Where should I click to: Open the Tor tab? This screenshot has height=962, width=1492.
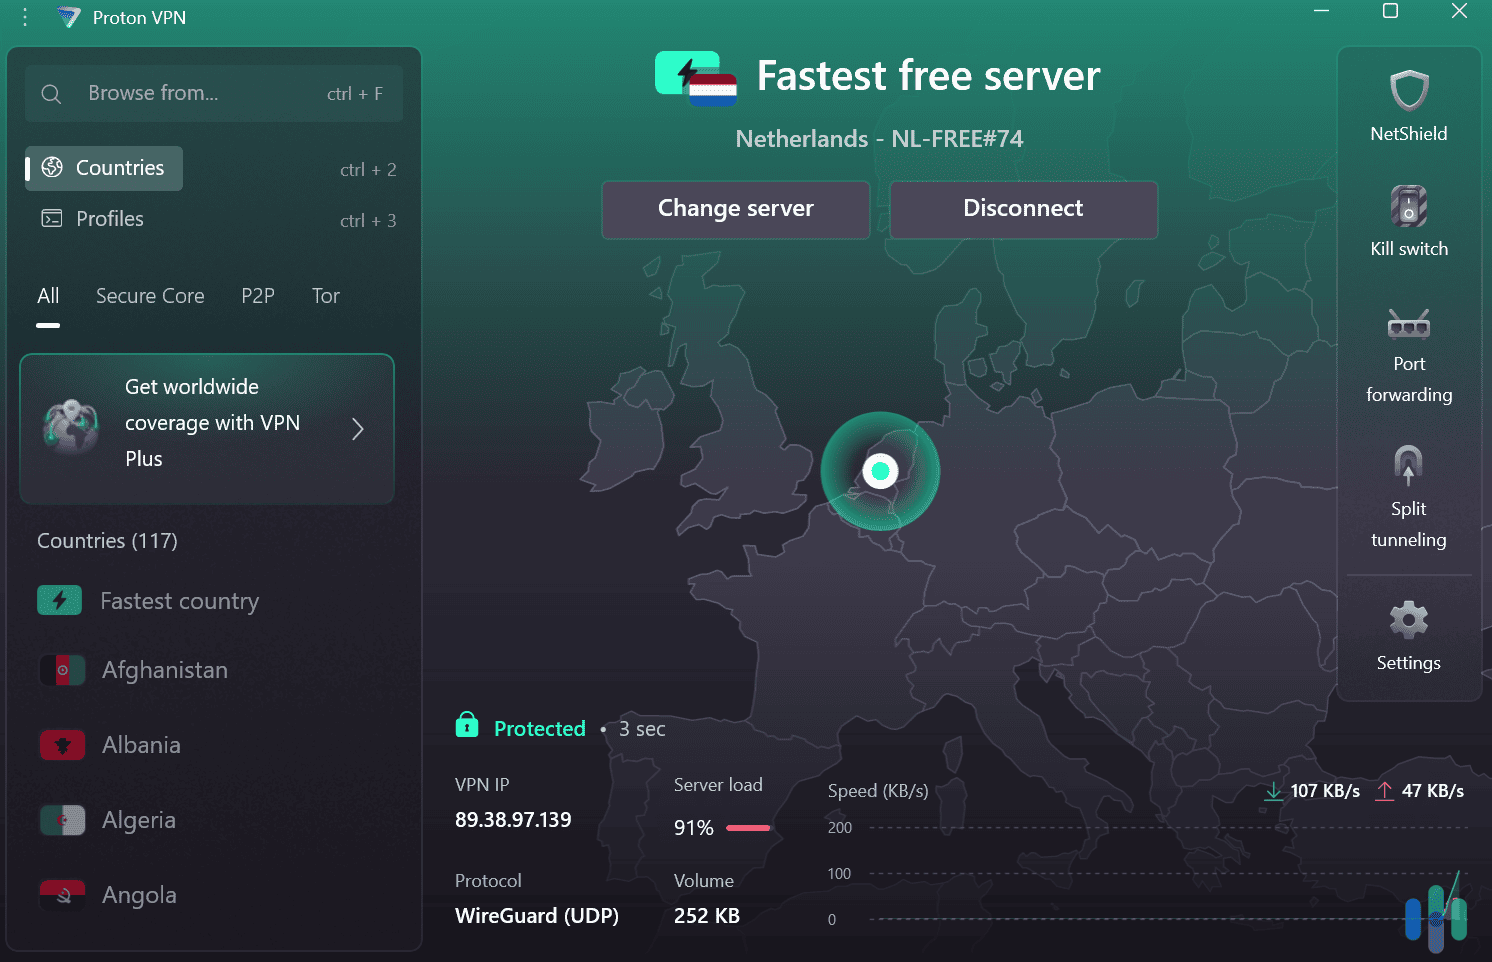(325, 296)
